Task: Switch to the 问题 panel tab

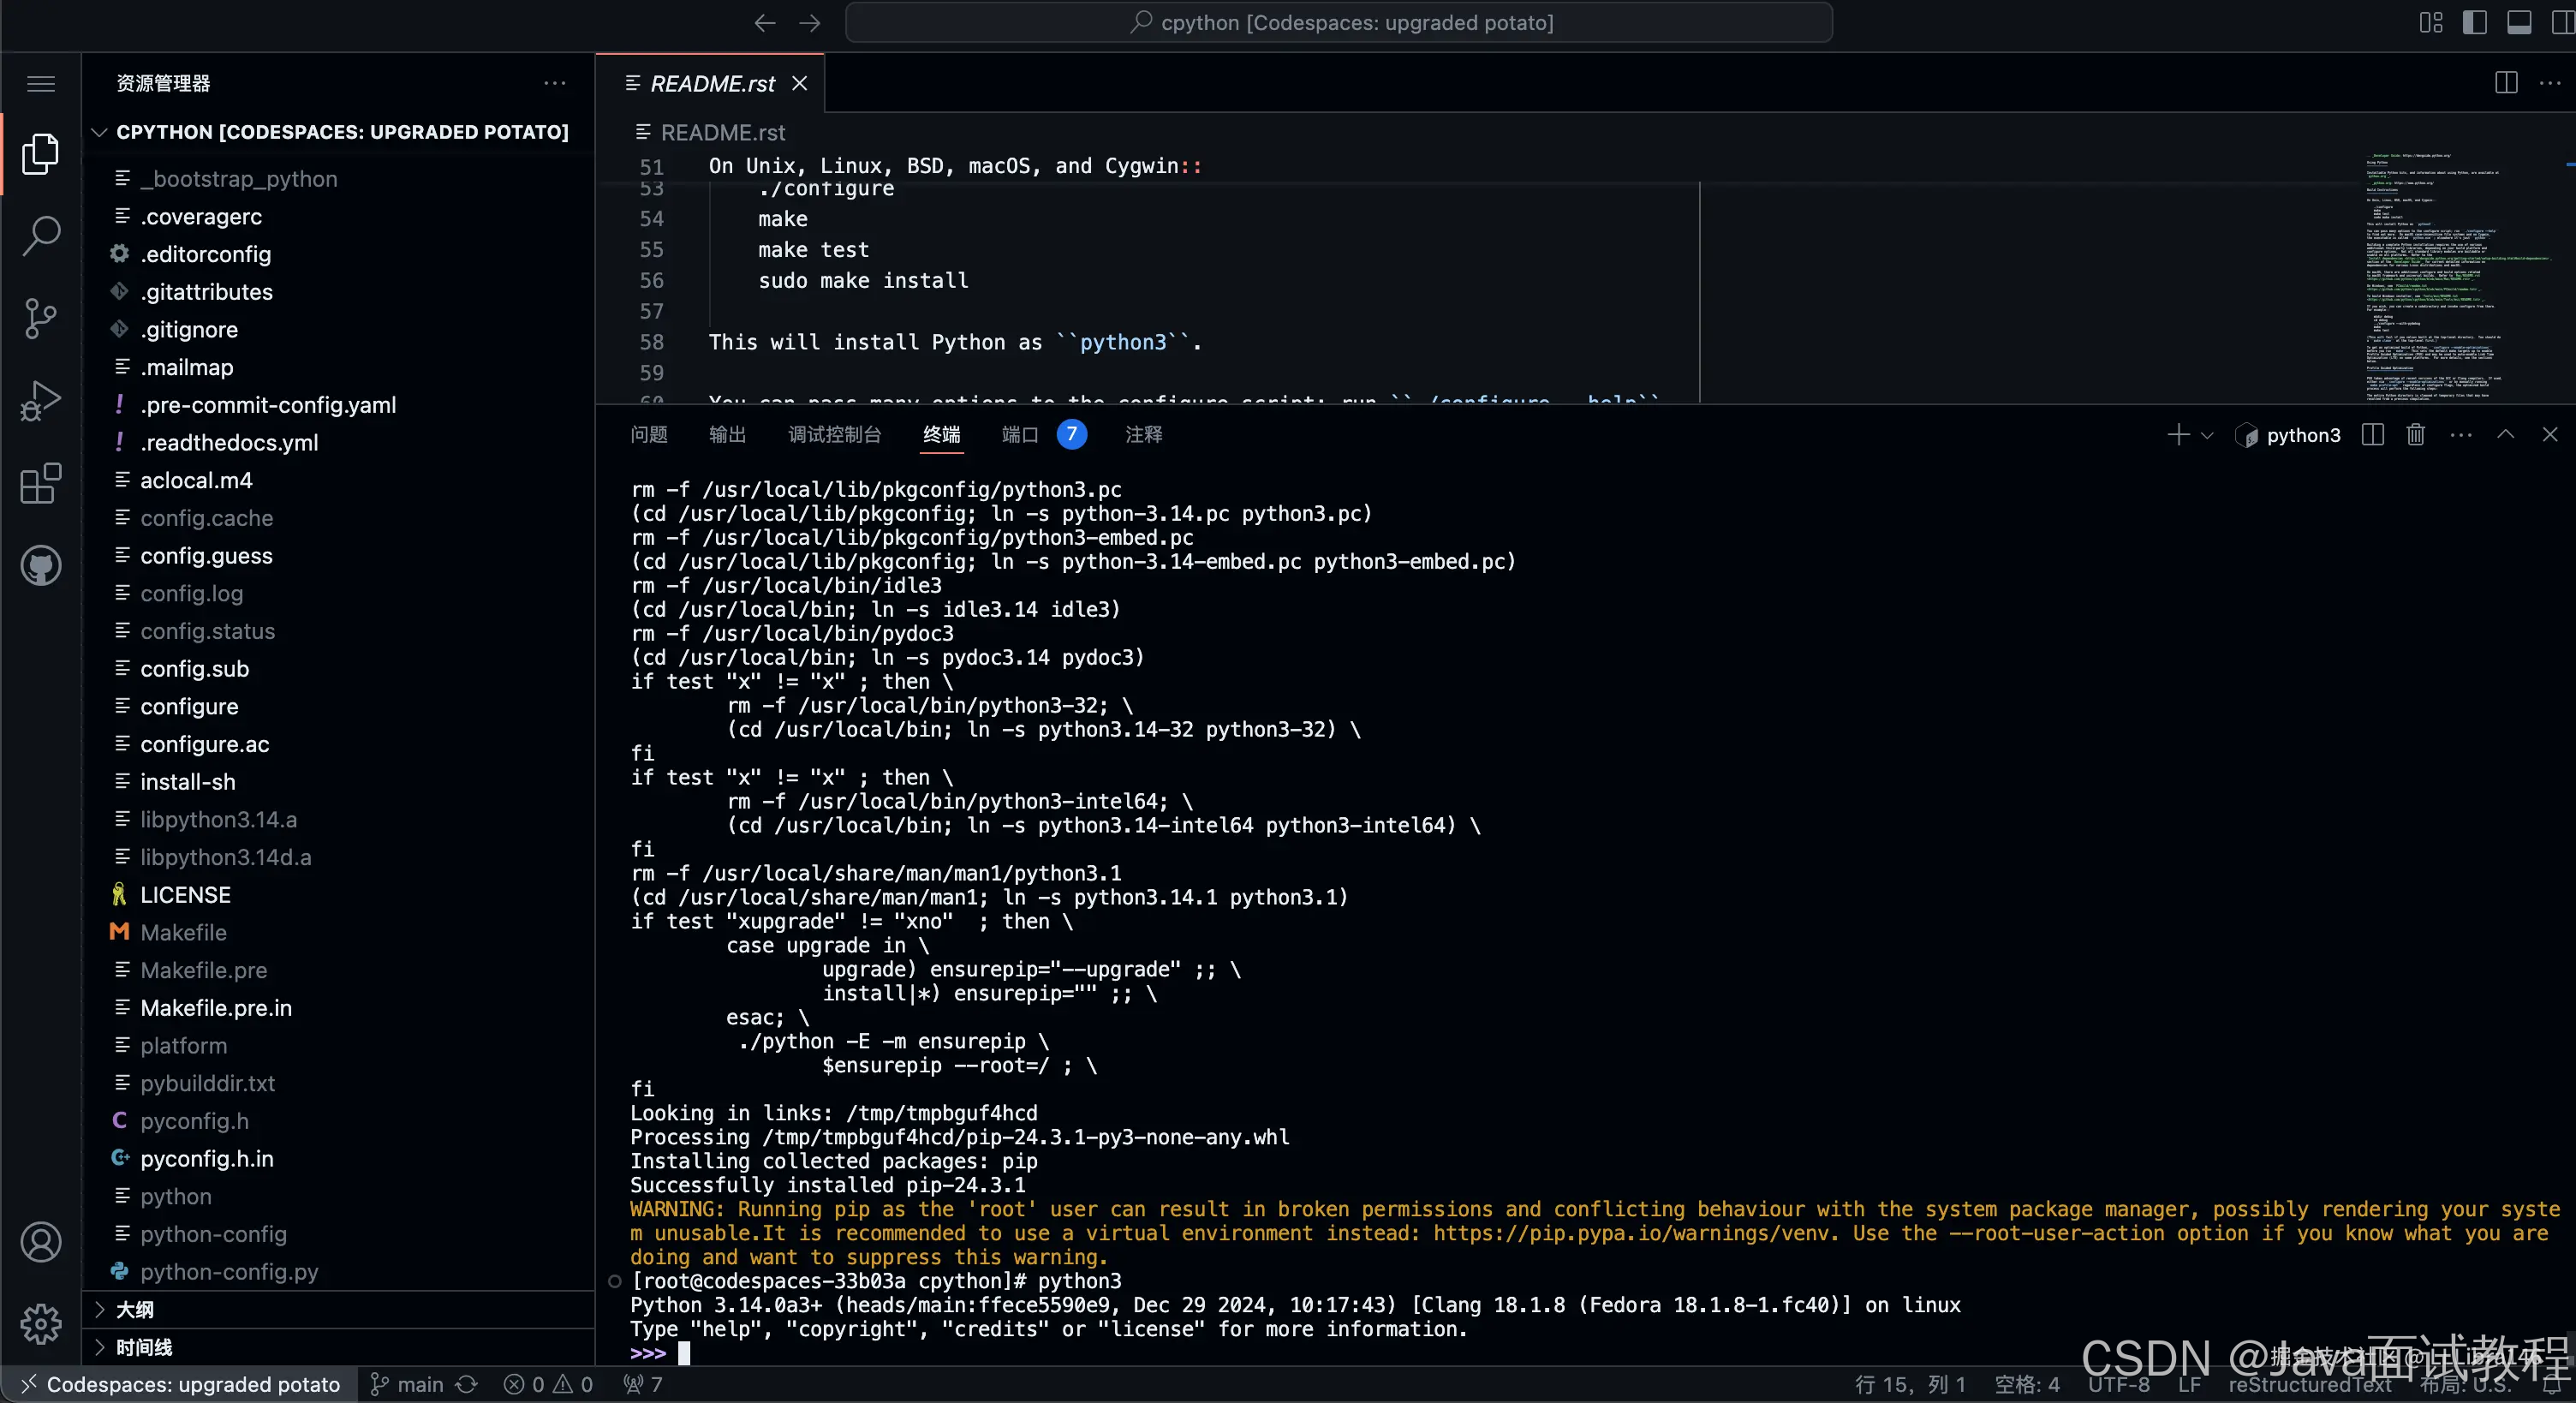Action: [649, 435]
